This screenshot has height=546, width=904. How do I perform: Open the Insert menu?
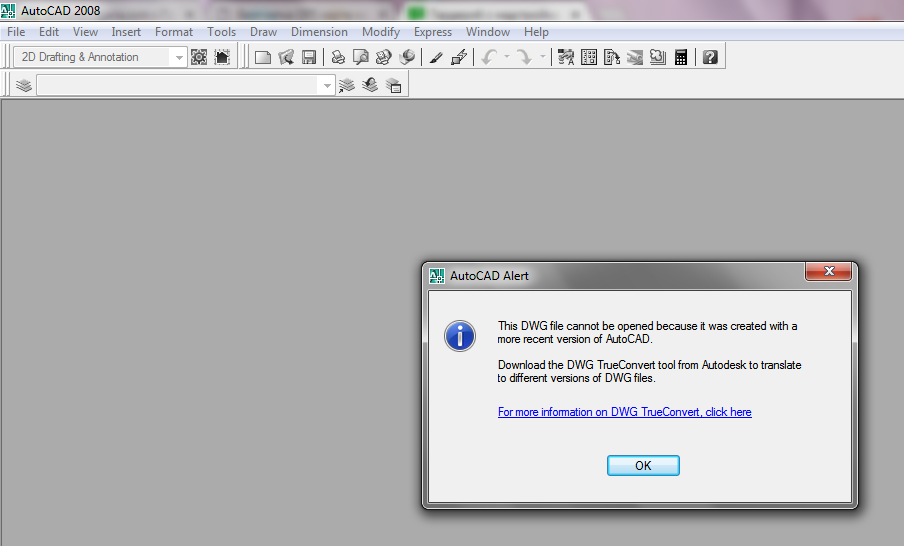(x=126, y=32)
